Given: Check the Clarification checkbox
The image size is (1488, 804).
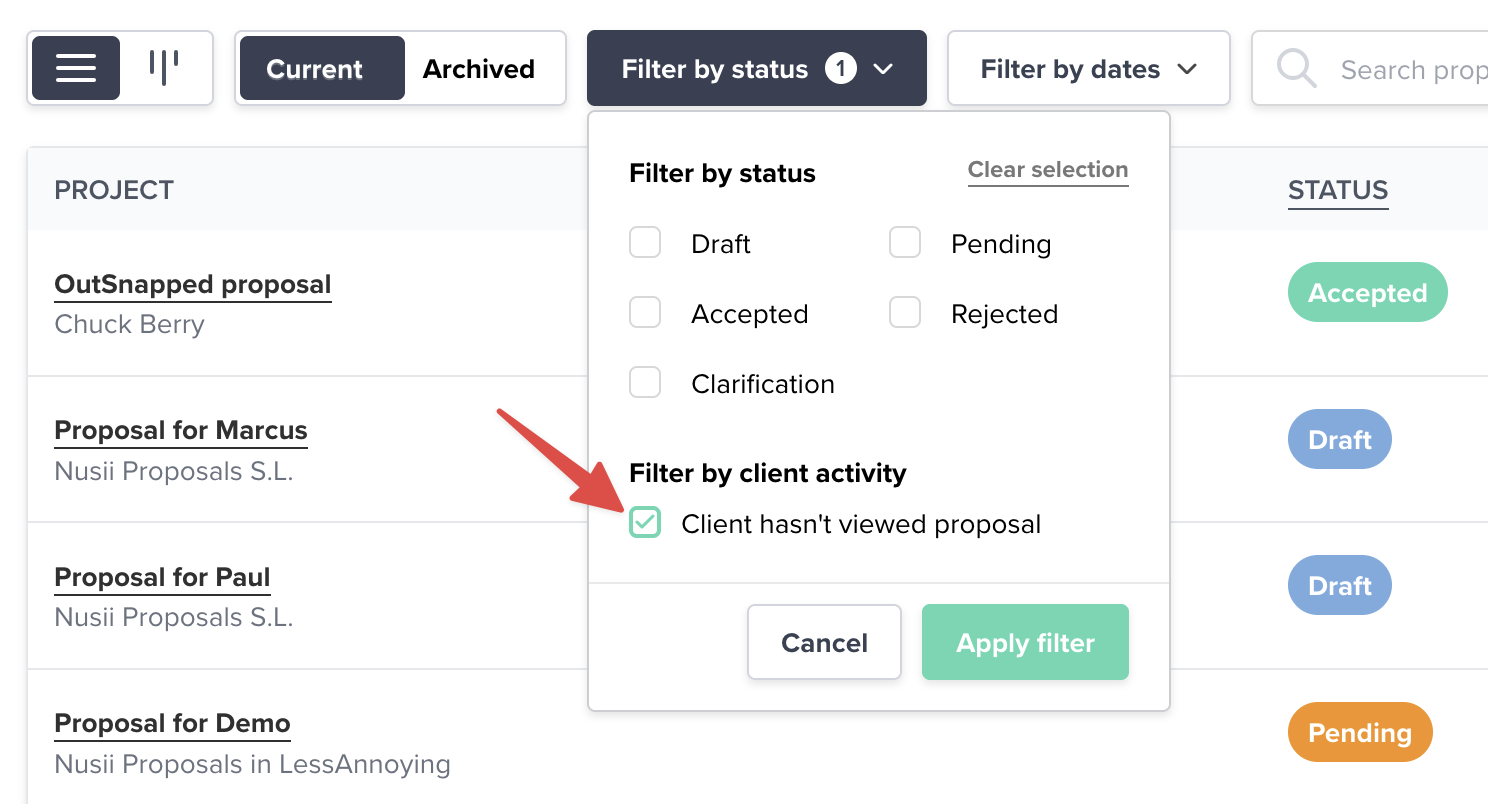Looking at the screenshot, I should click(645, 382).
